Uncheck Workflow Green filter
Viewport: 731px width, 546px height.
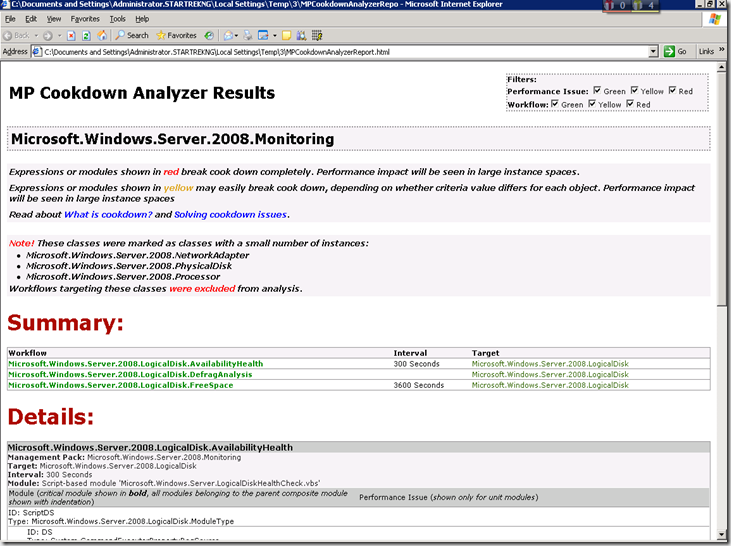[555, 104]
